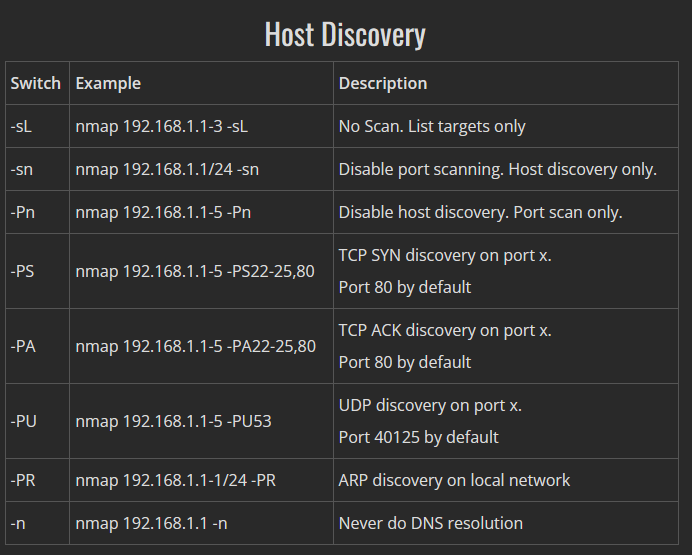Select example nmap 192.168.1.1-5 -PA22-25,80
The width and height of the screenshot is (692, 555).
click(196, 346)
